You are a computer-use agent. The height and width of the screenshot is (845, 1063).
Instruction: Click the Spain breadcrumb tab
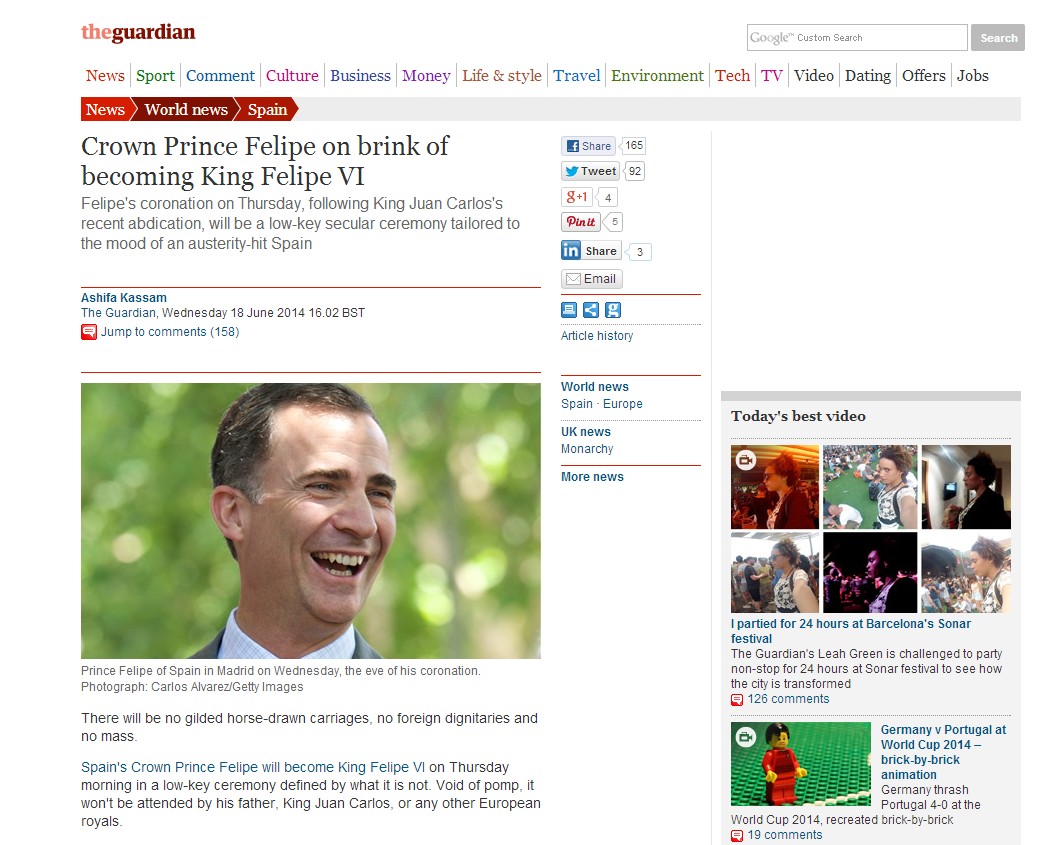(267, 109)
